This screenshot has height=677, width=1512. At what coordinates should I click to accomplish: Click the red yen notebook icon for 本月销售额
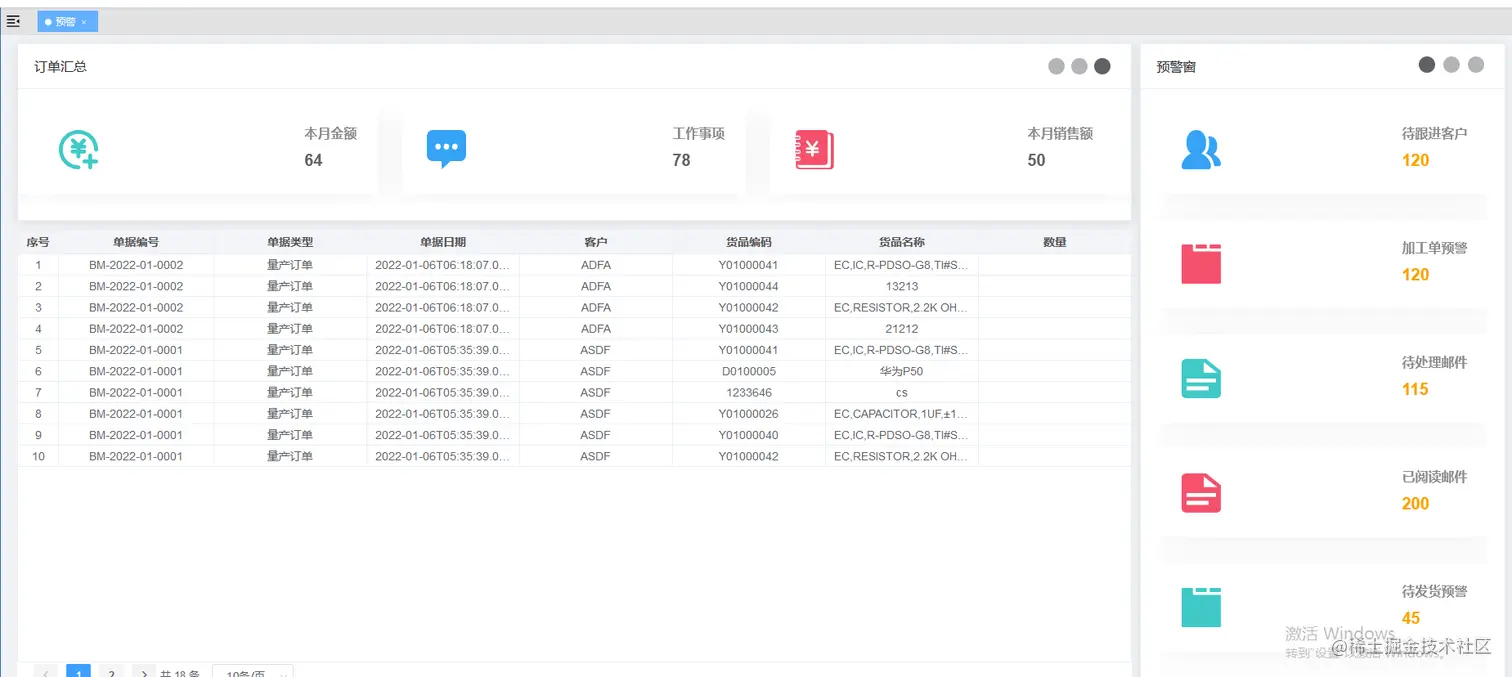tap(814, 150)
